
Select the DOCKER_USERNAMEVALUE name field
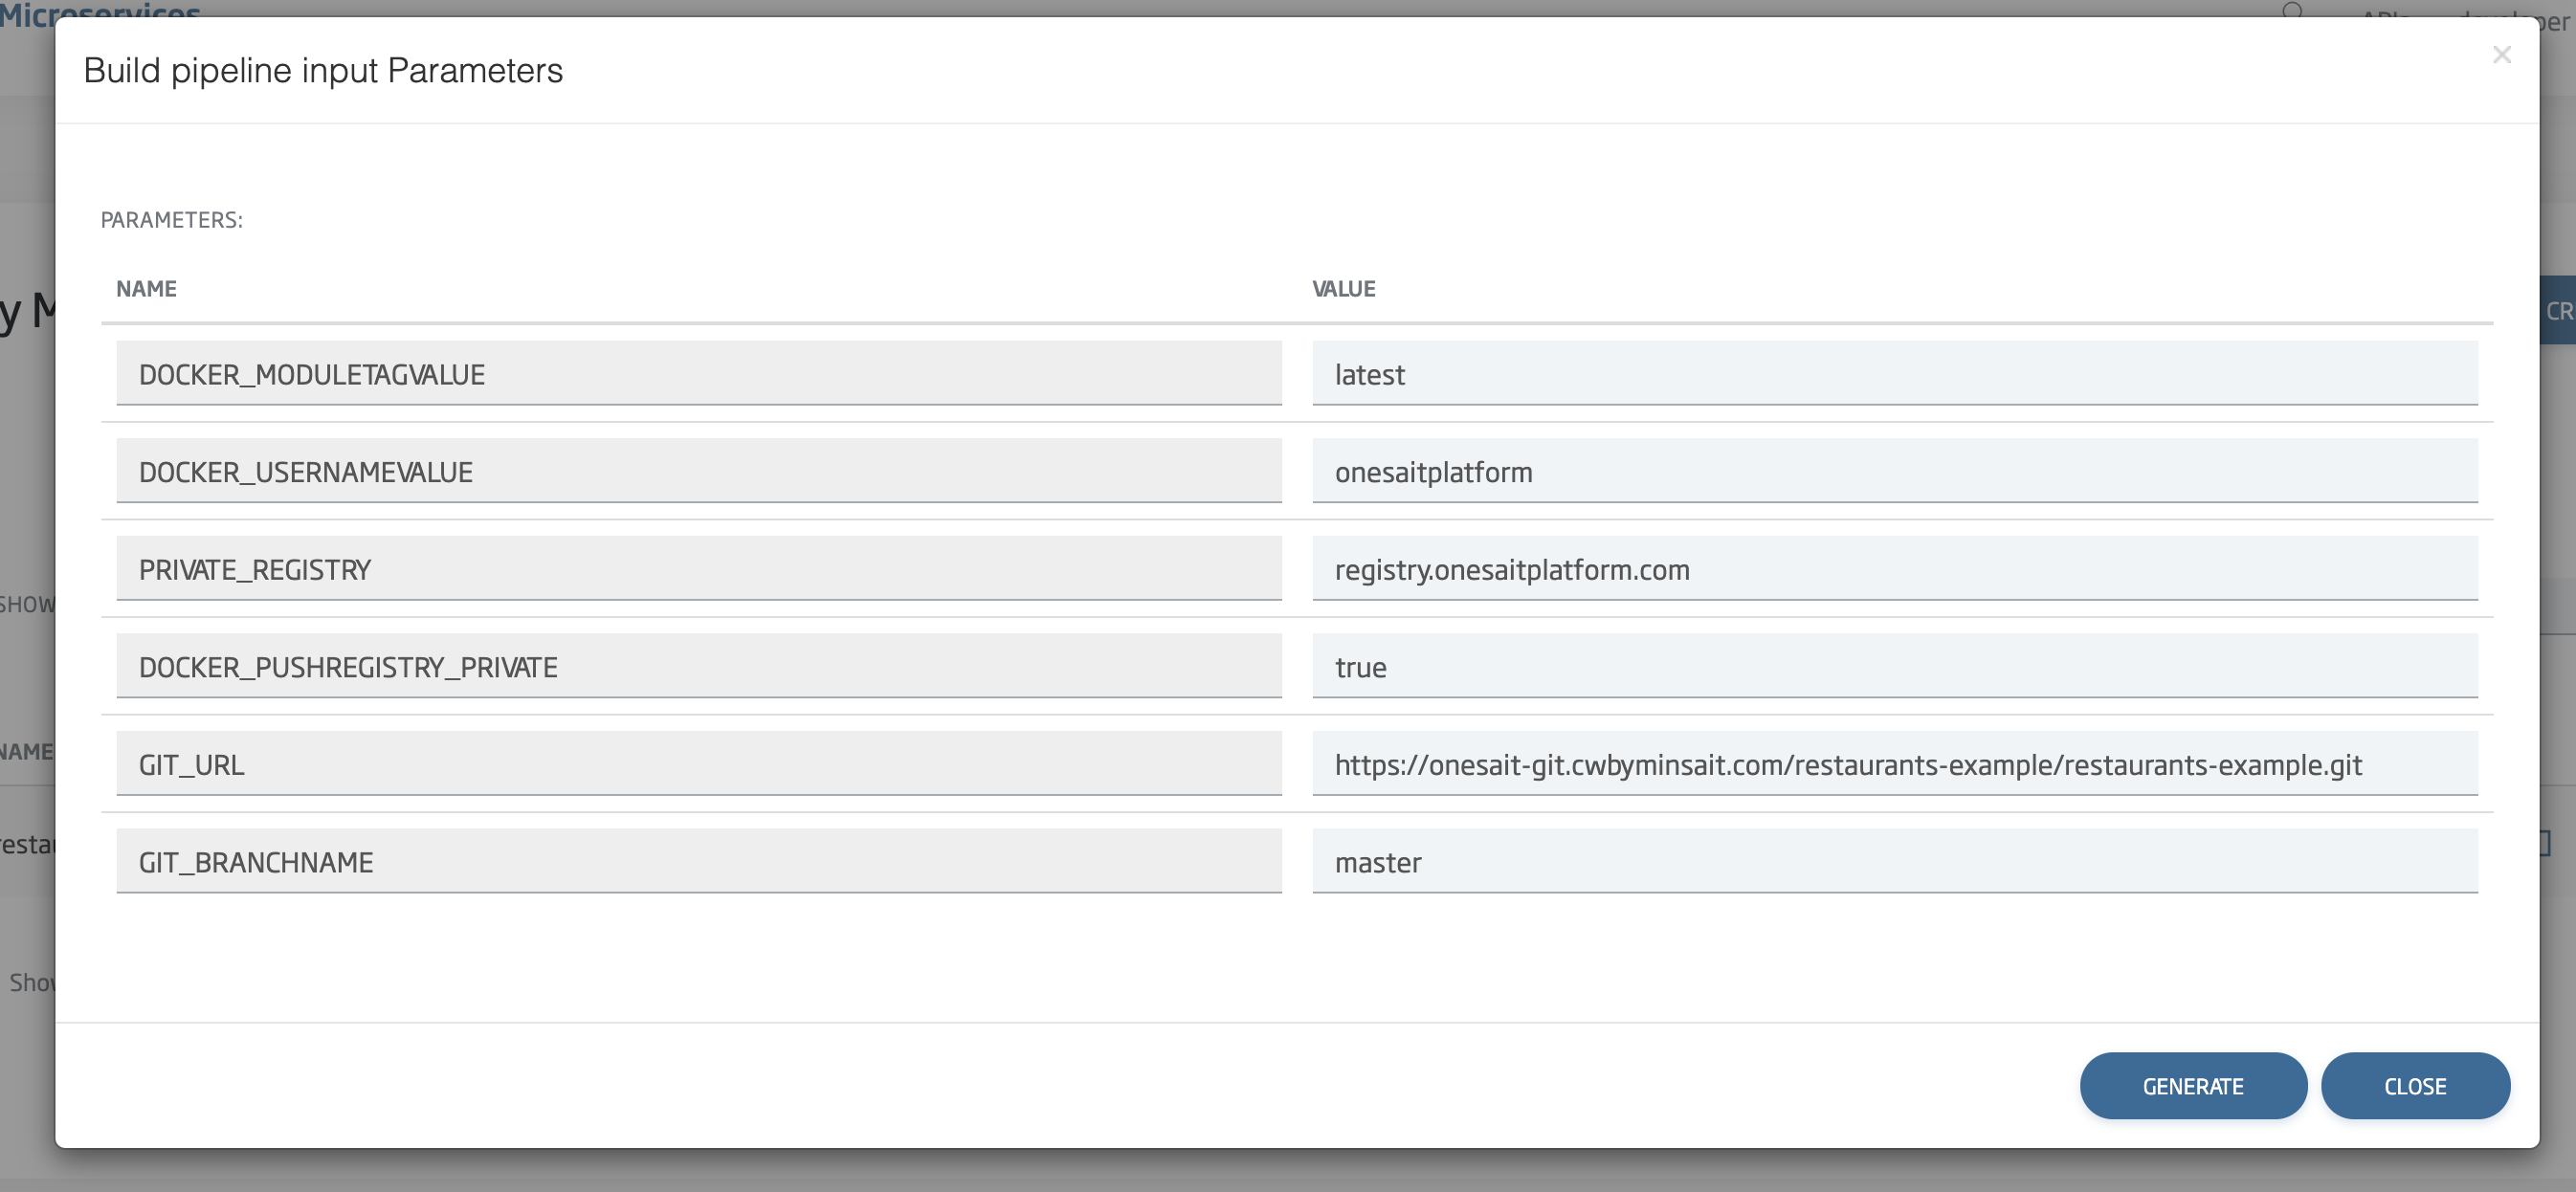coord(698,471)
